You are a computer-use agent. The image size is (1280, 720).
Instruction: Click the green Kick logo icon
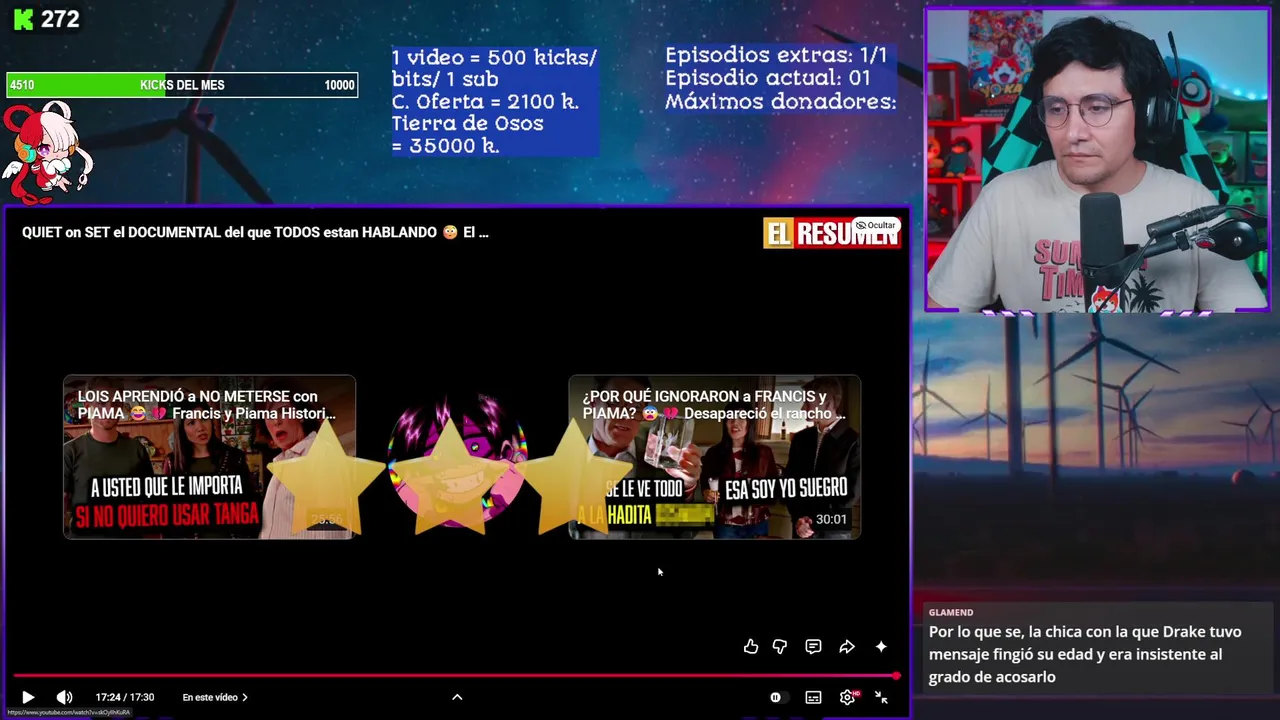(25, 19)
